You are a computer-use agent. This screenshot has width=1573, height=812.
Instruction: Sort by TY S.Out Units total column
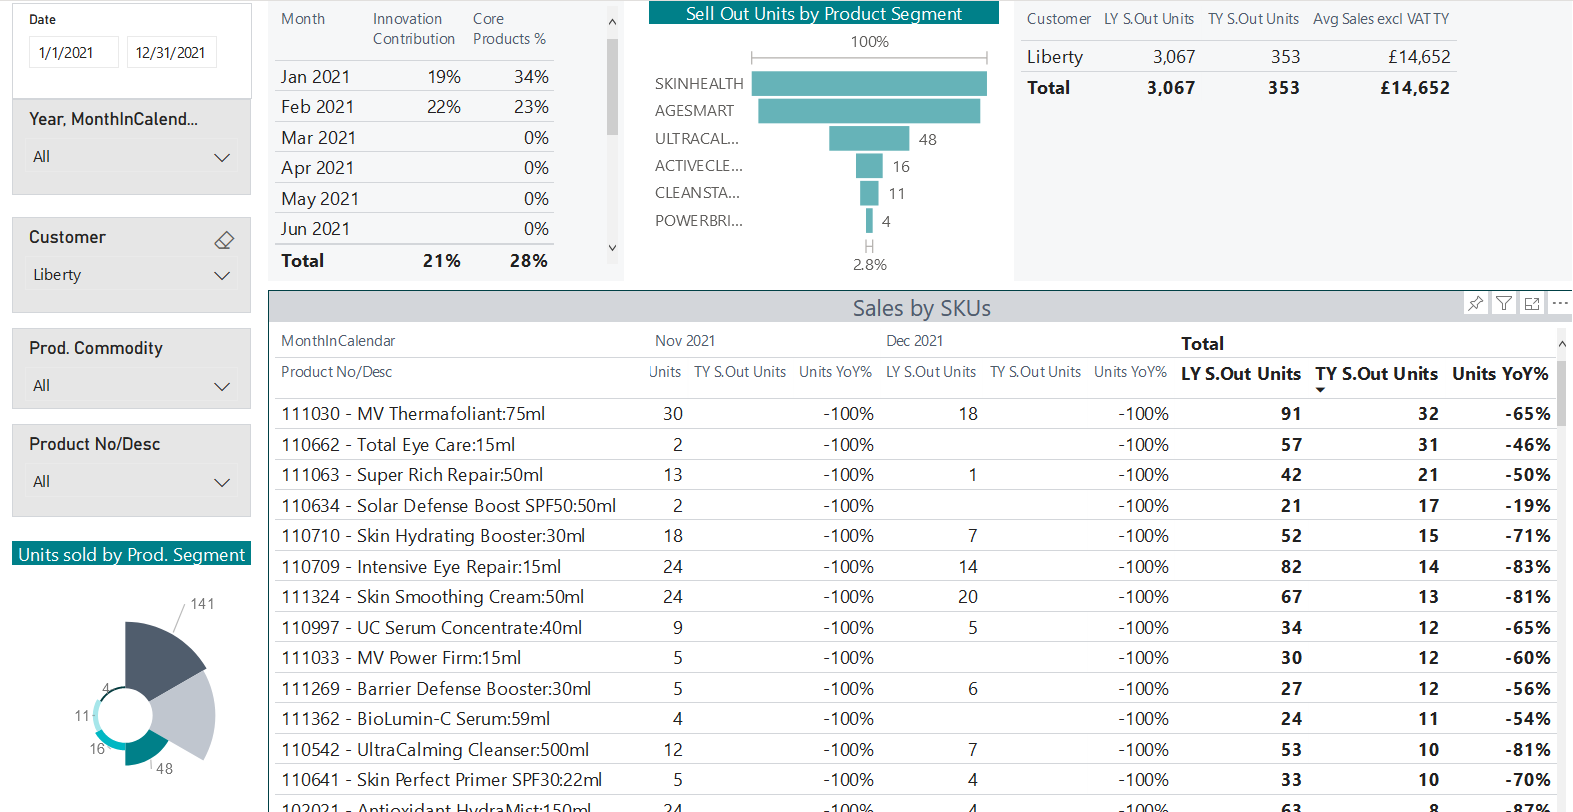(1376, 374)
